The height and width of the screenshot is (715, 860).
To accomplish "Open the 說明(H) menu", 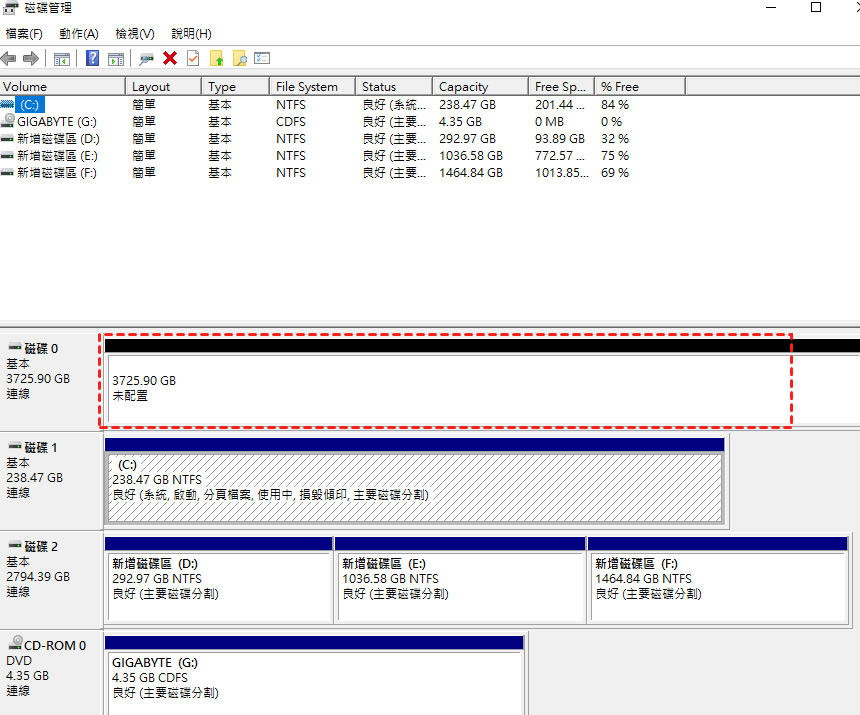I will pyautogui.click(x=191, y=34).
